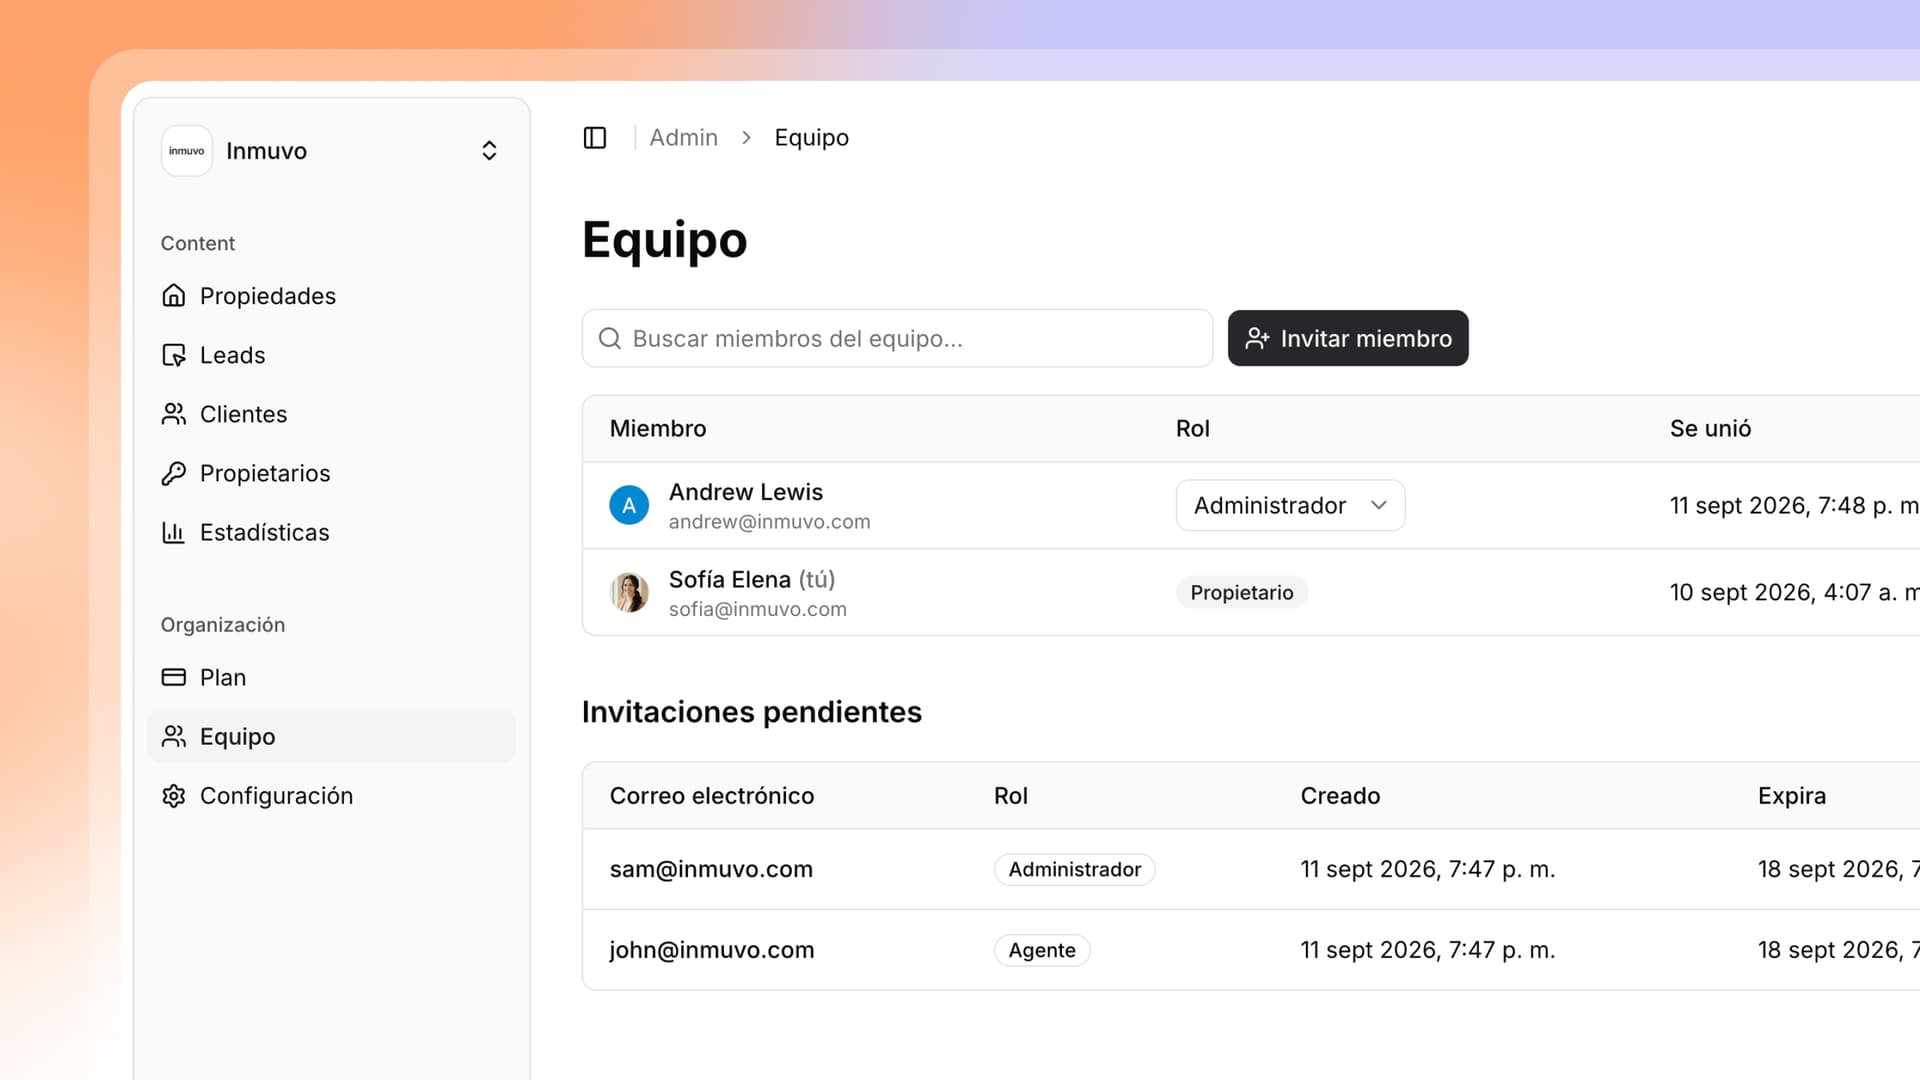Click sam's Administrador role badge
The image size is (1920, 1080).
pos(1074,869)
